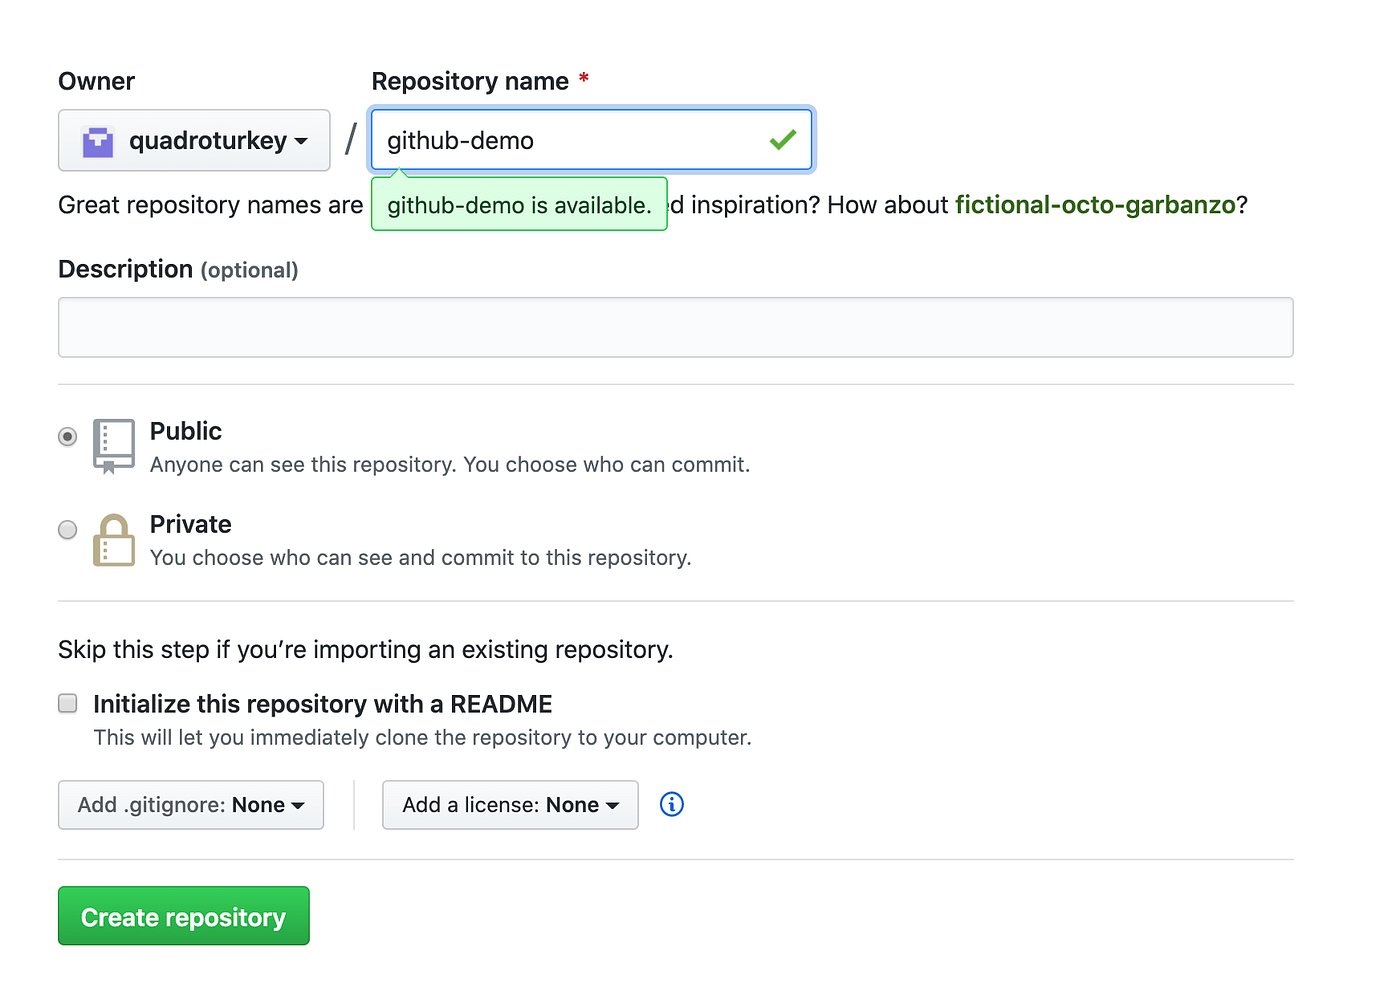Click inside the empty Description field
Viewport: 1400px width, 1003px height.
click(675, 327)
